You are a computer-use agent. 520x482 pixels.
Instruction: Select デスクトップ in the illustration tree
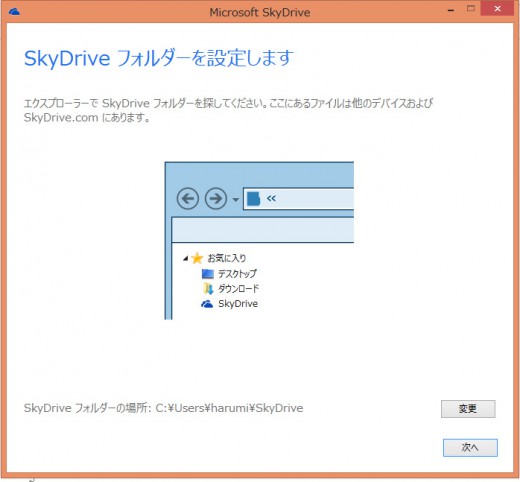[x=237, y=274]
